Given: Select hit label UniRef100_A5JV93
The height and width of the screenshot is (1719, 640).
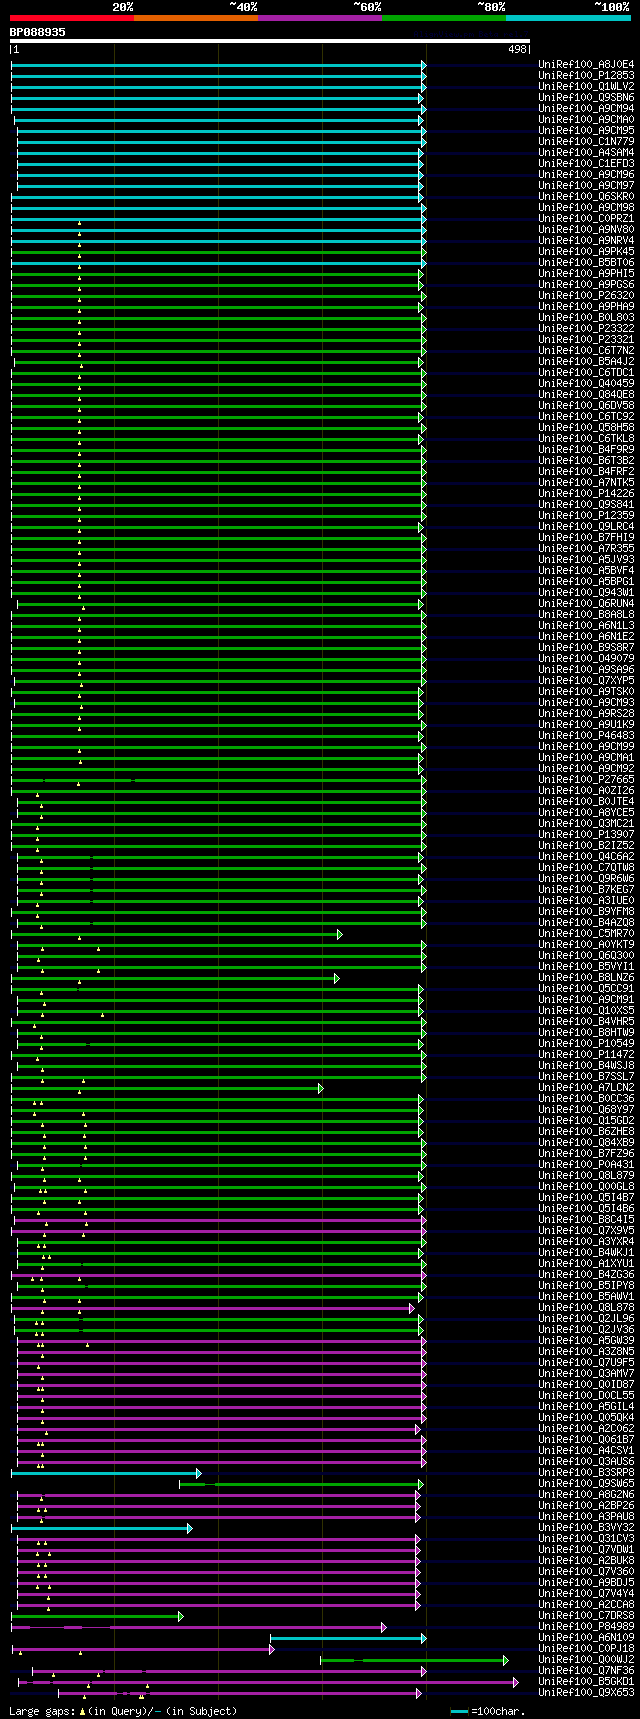Looking at the screenshot, I should click(586, 559).
